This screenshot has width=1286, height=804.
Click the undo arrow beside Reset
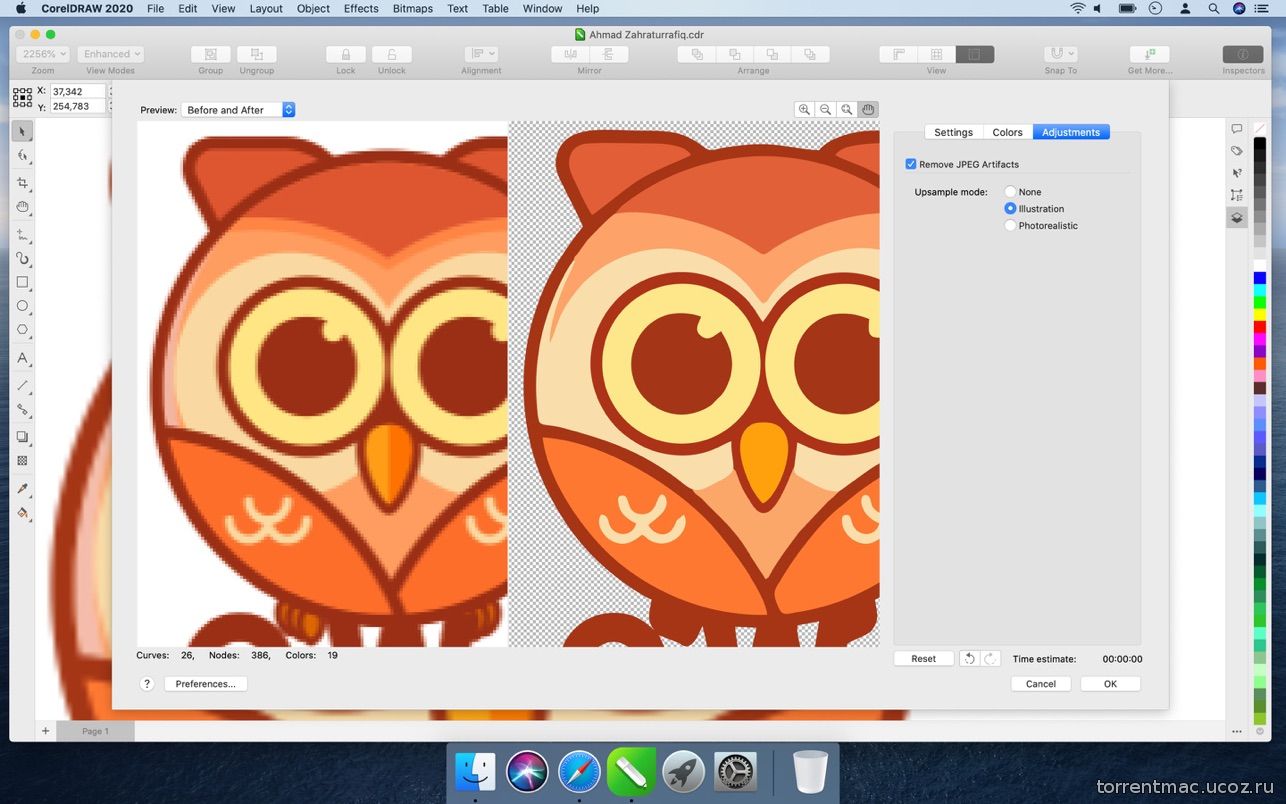[969, 658]
